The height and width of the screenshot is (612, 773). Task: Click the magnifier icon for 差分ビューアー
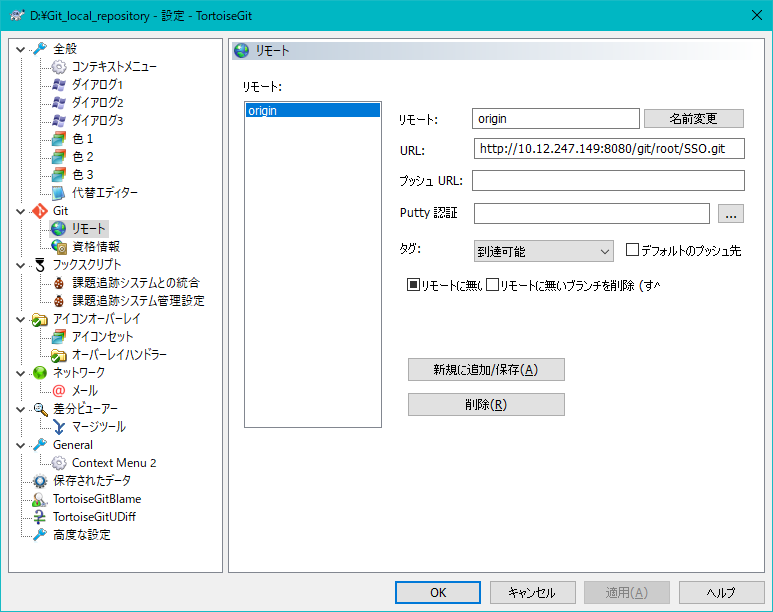coord(40,408)
